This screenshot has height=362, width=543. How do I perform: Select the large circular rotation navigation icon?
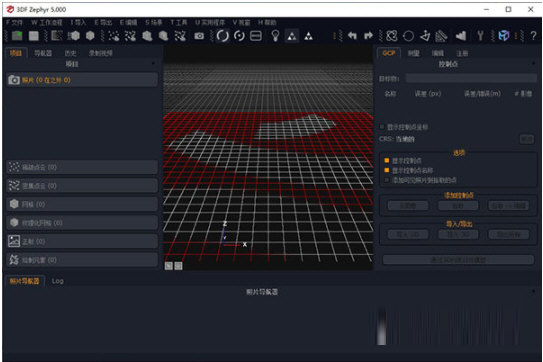(x=222, y=36)
